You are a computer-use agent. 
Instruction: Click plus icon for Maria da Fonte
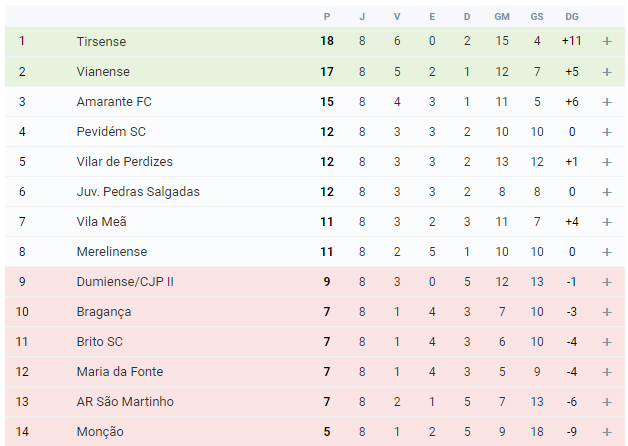click(x=607, y=372)
